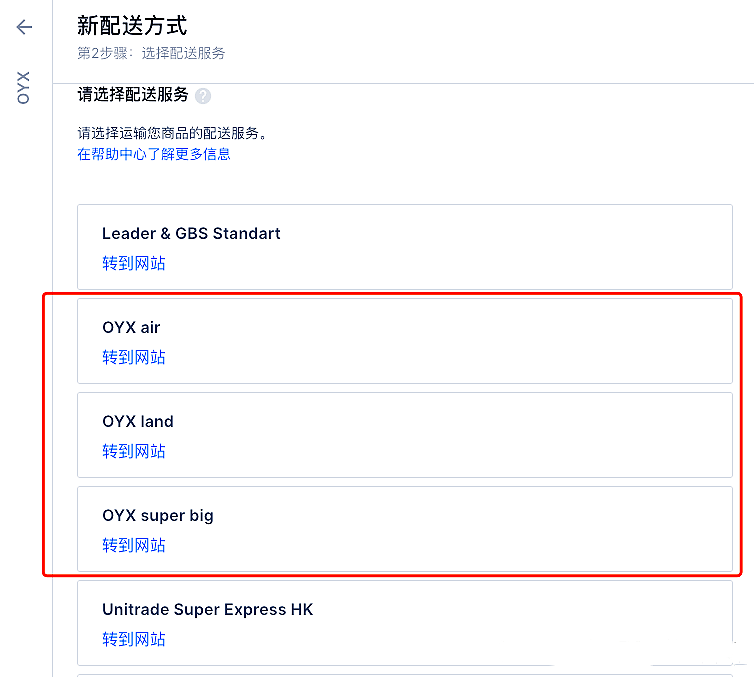Viewport: 754px width, 677px height.
Task: Select the OYX land delivery service
Action: [x=500, y=434]
